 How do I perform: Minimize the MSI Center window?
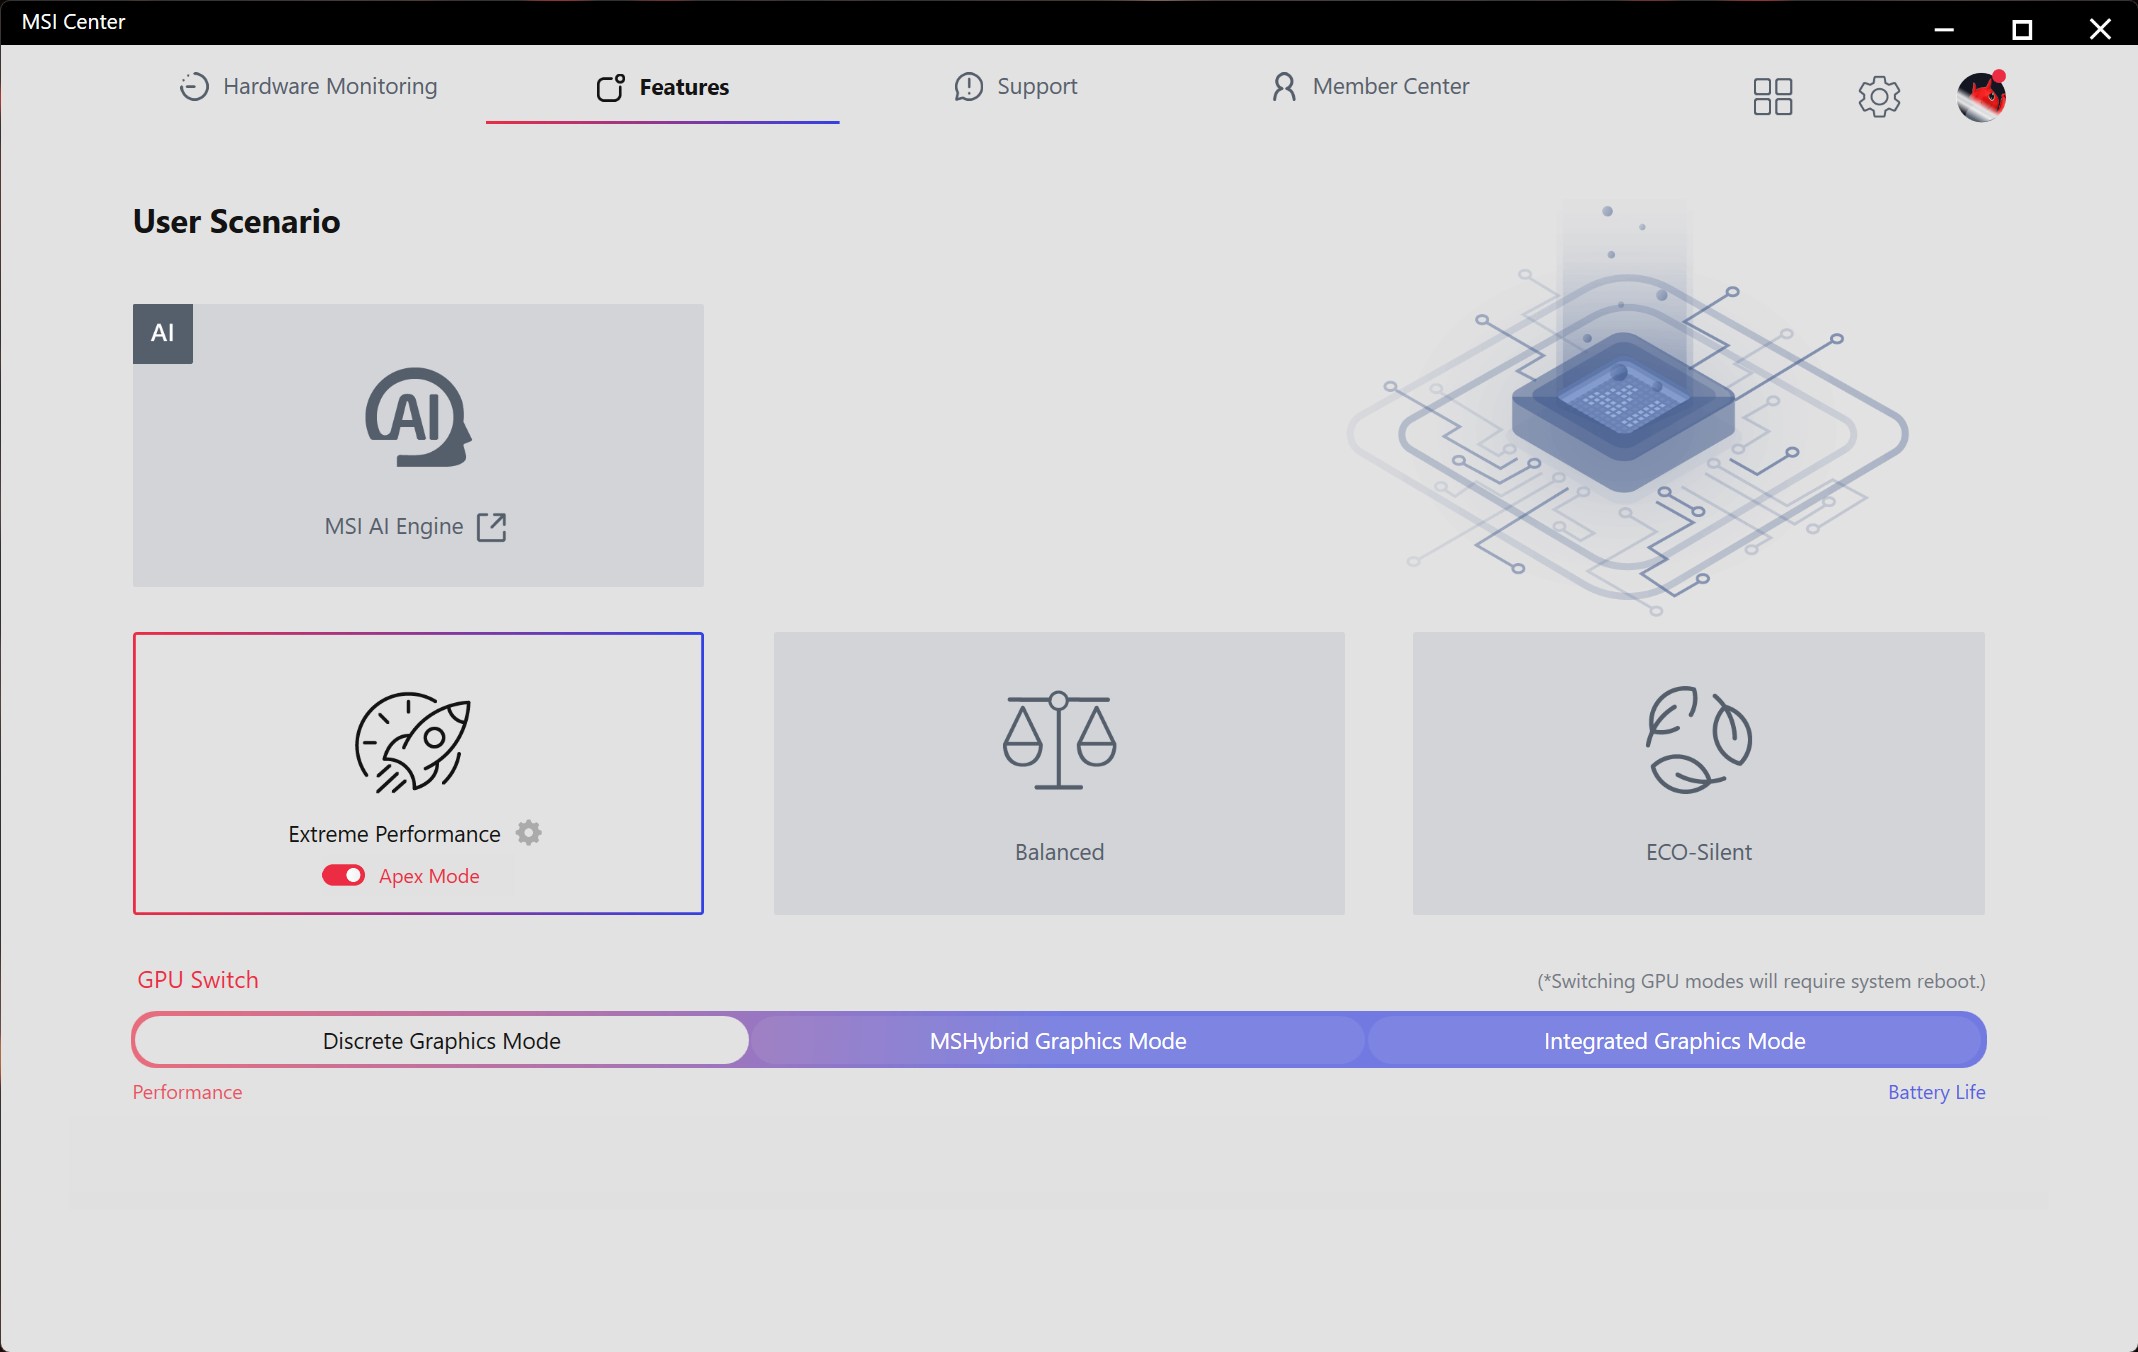pos(1944,29)
